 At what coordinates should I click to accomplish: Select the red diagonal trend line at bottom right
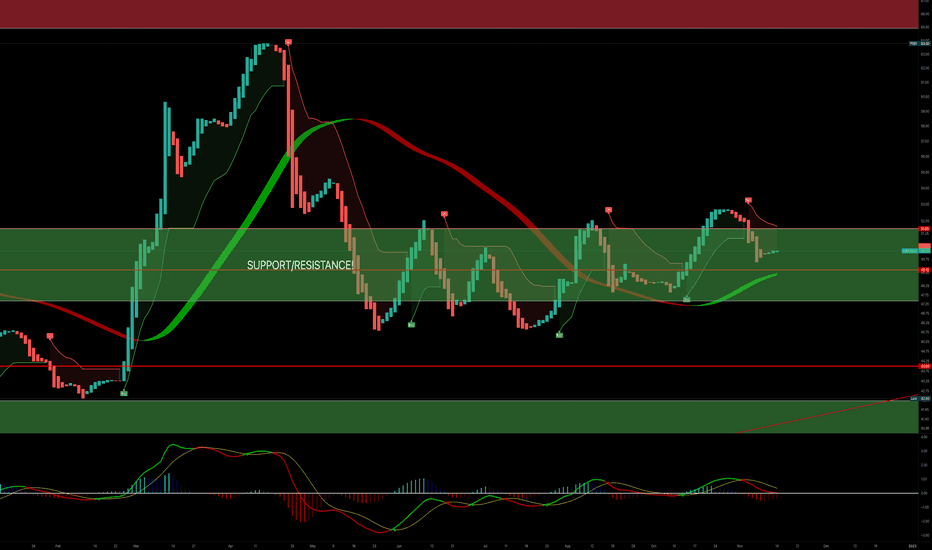tap(827, 414)
